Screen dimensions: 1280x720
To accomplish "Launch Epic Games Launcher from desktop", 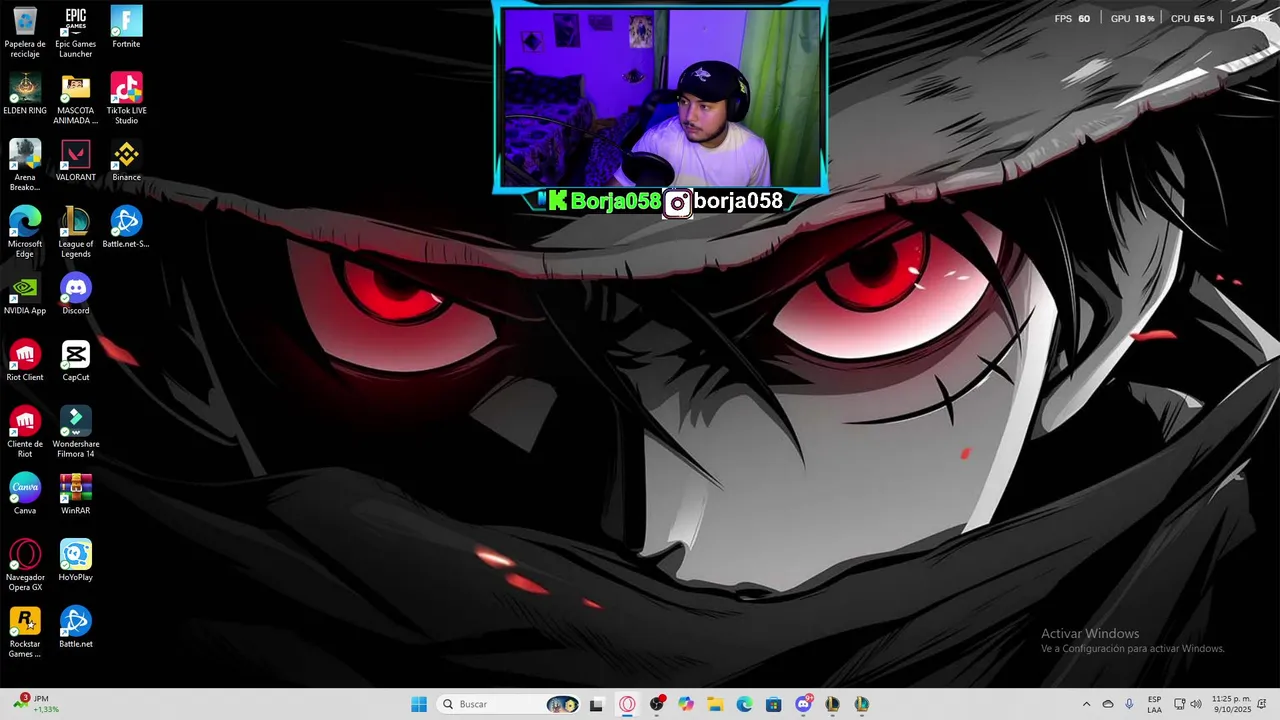I will click(x=76, y=32).
